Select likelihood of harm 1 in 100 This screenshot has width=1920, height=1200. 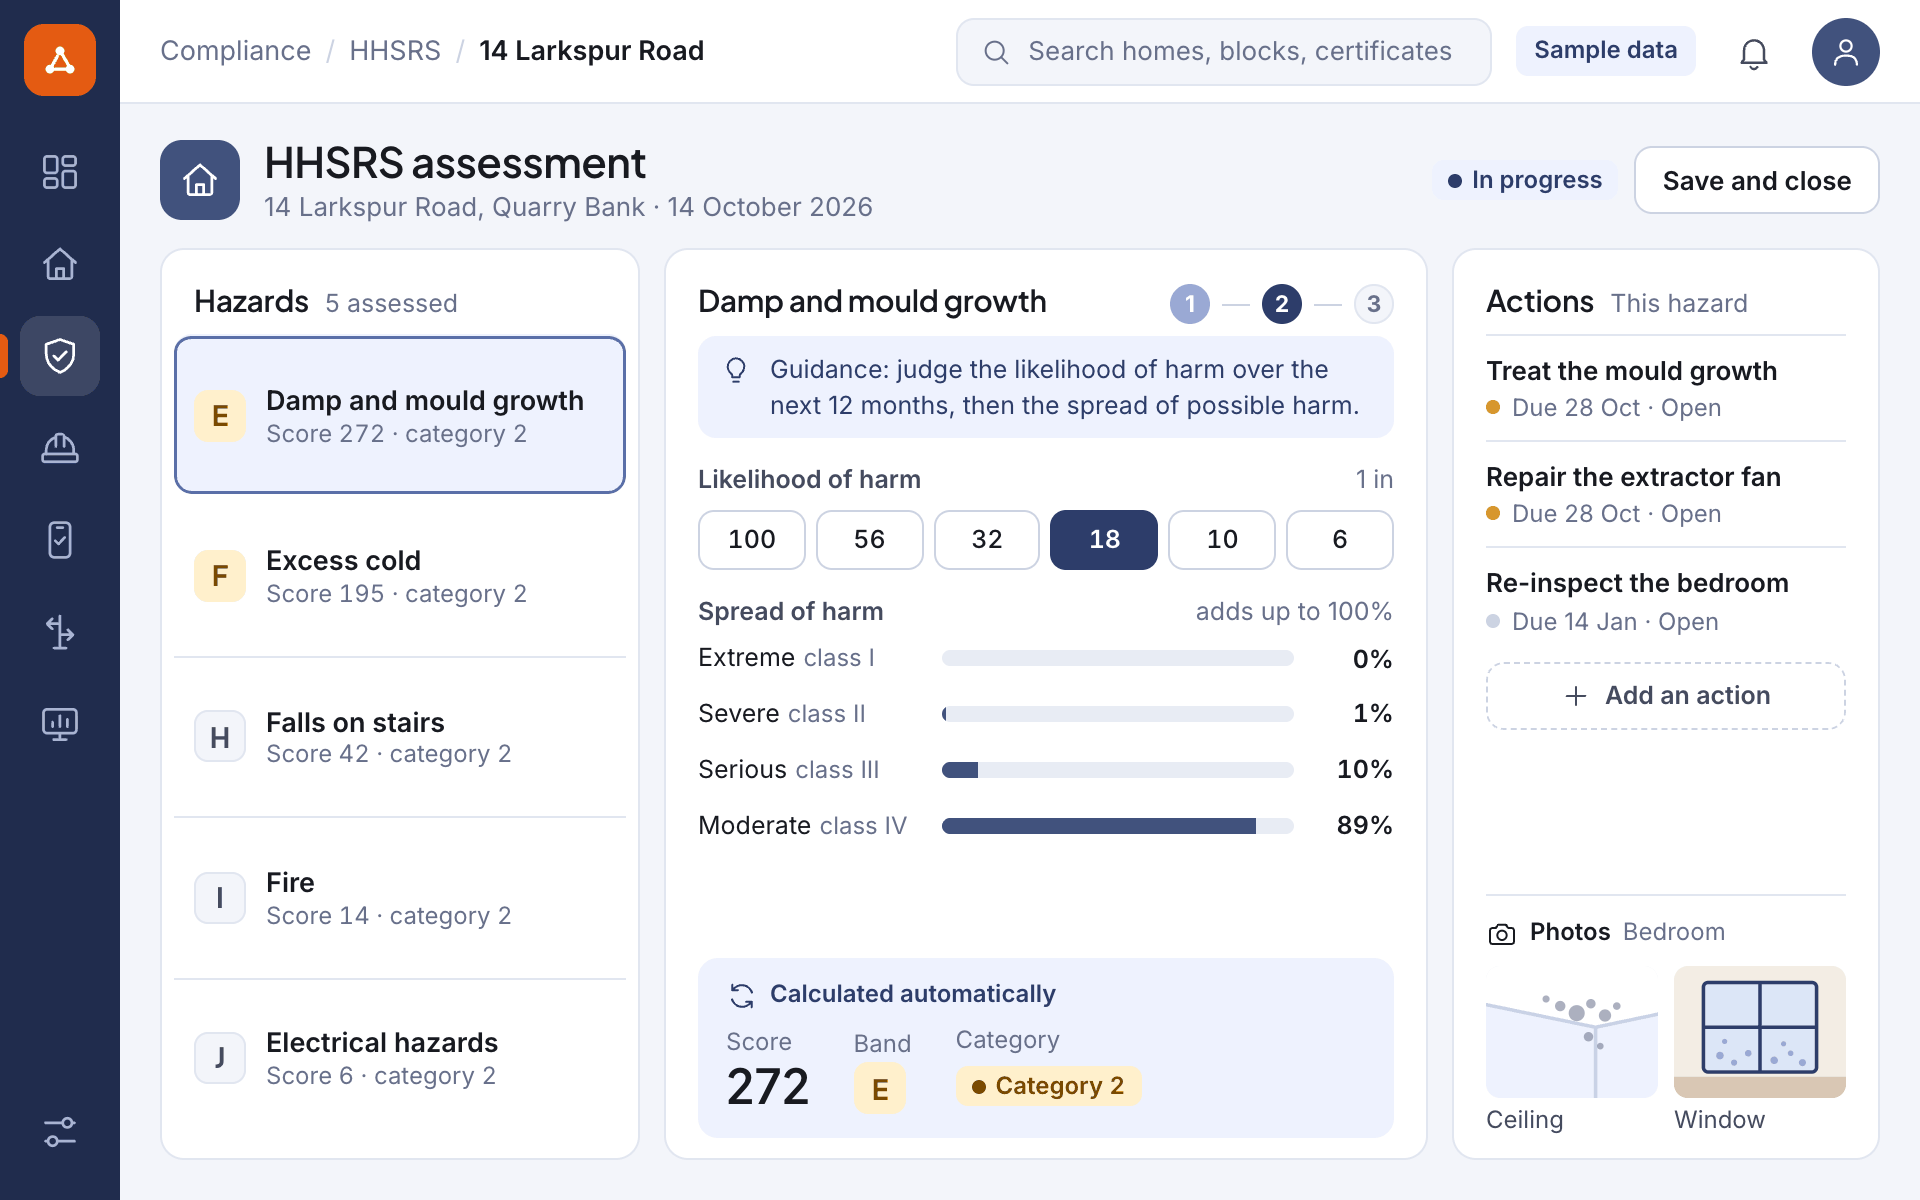(752, 540)
